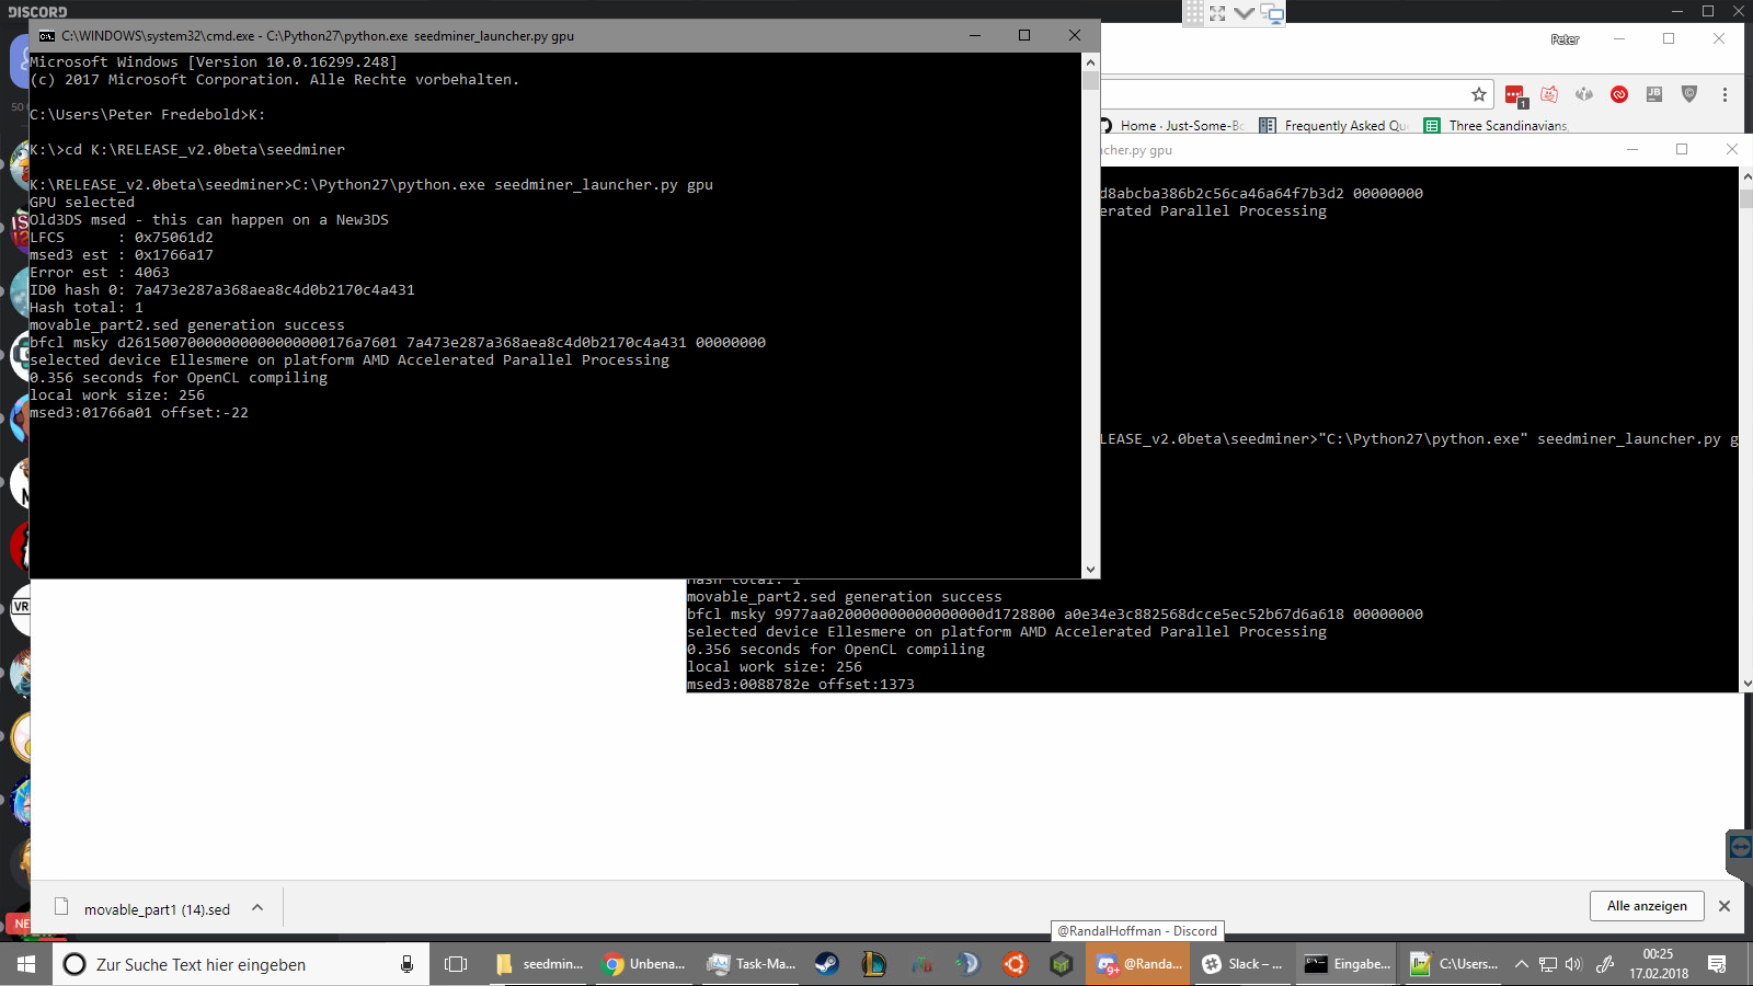The height and width of the screenshot is (986, 1753).
Task: Launch League of Legends from the taskbar
Action: tap(873, 964)
